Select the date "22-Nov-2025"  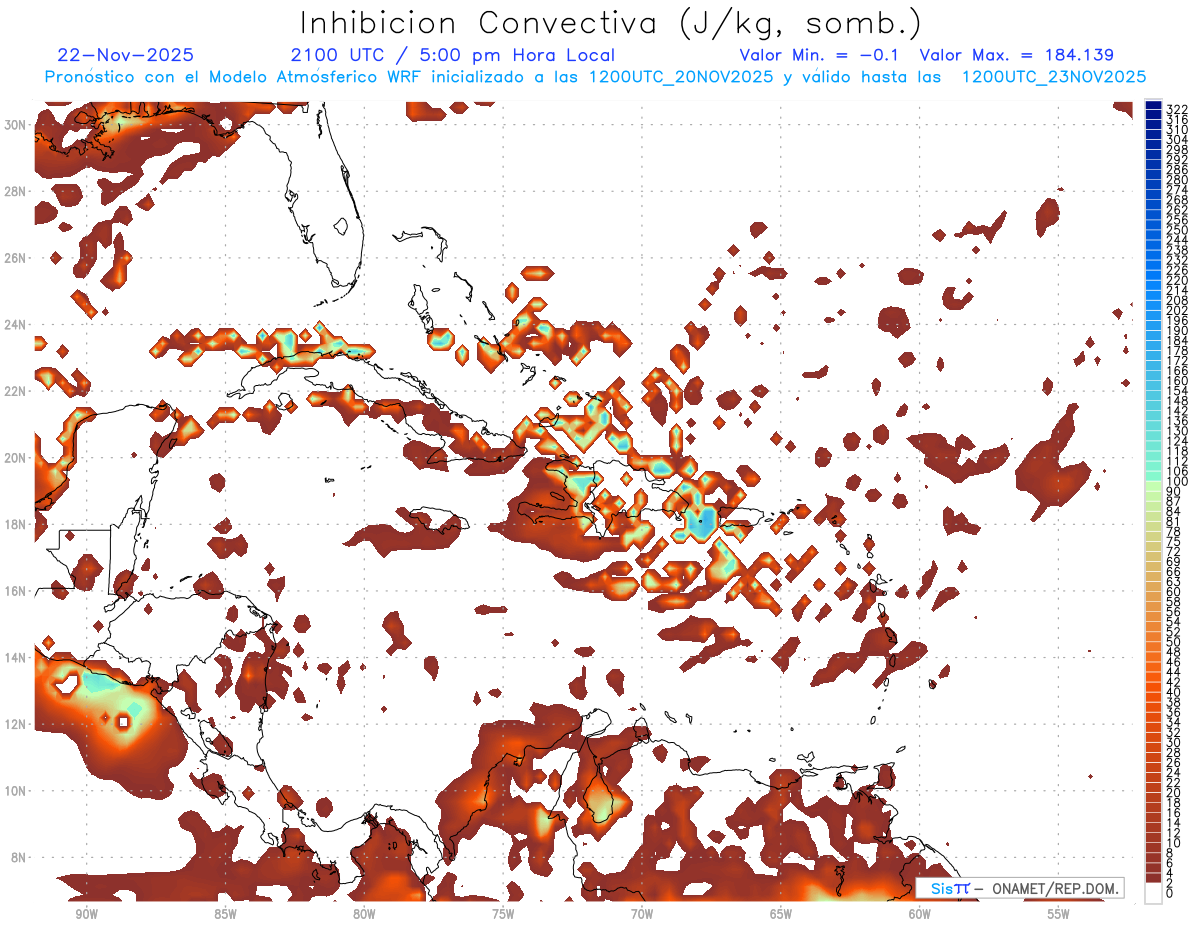click(x=126, y=55)
